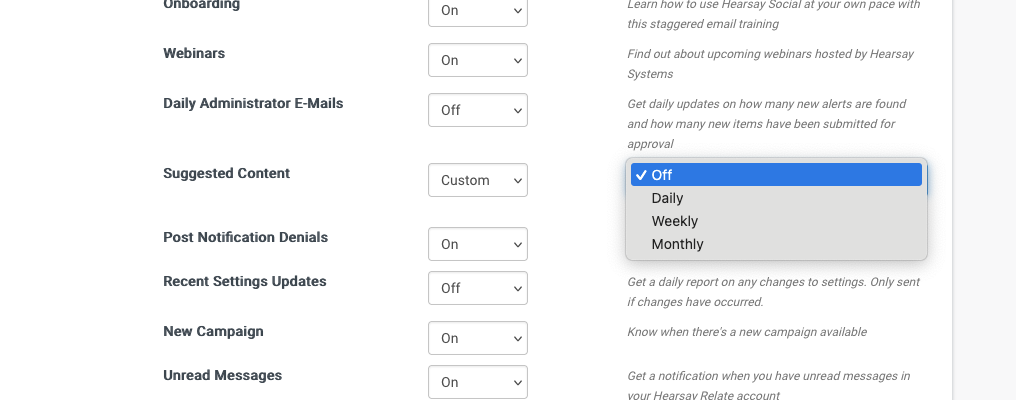Click the Unread Messages label
The height and width of the screenshot is (400, 1016).
[x=222, y=375]
